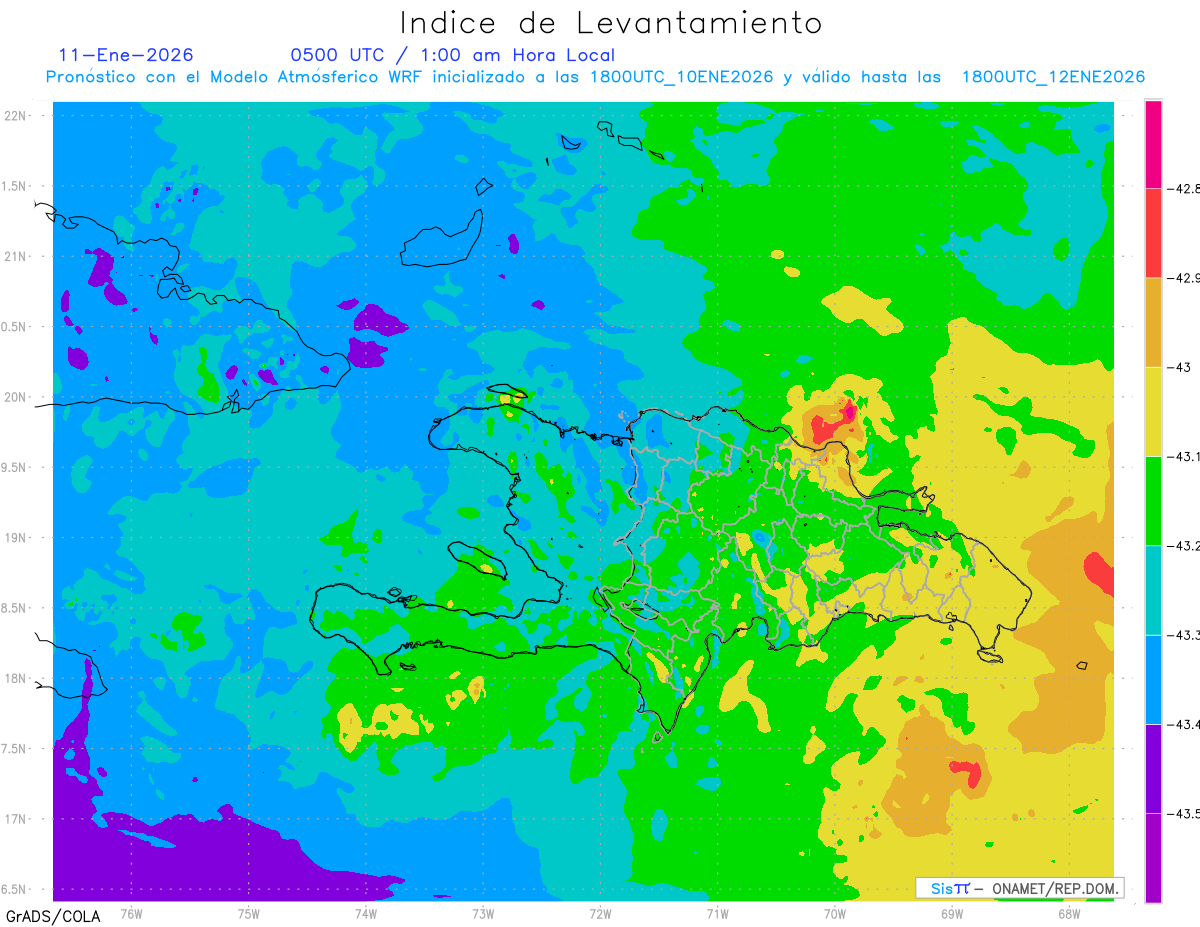The width and height of the screenshot is (1200, 927).
Task: Click the legend value "-43.2"
Action: click(1185, 546)
